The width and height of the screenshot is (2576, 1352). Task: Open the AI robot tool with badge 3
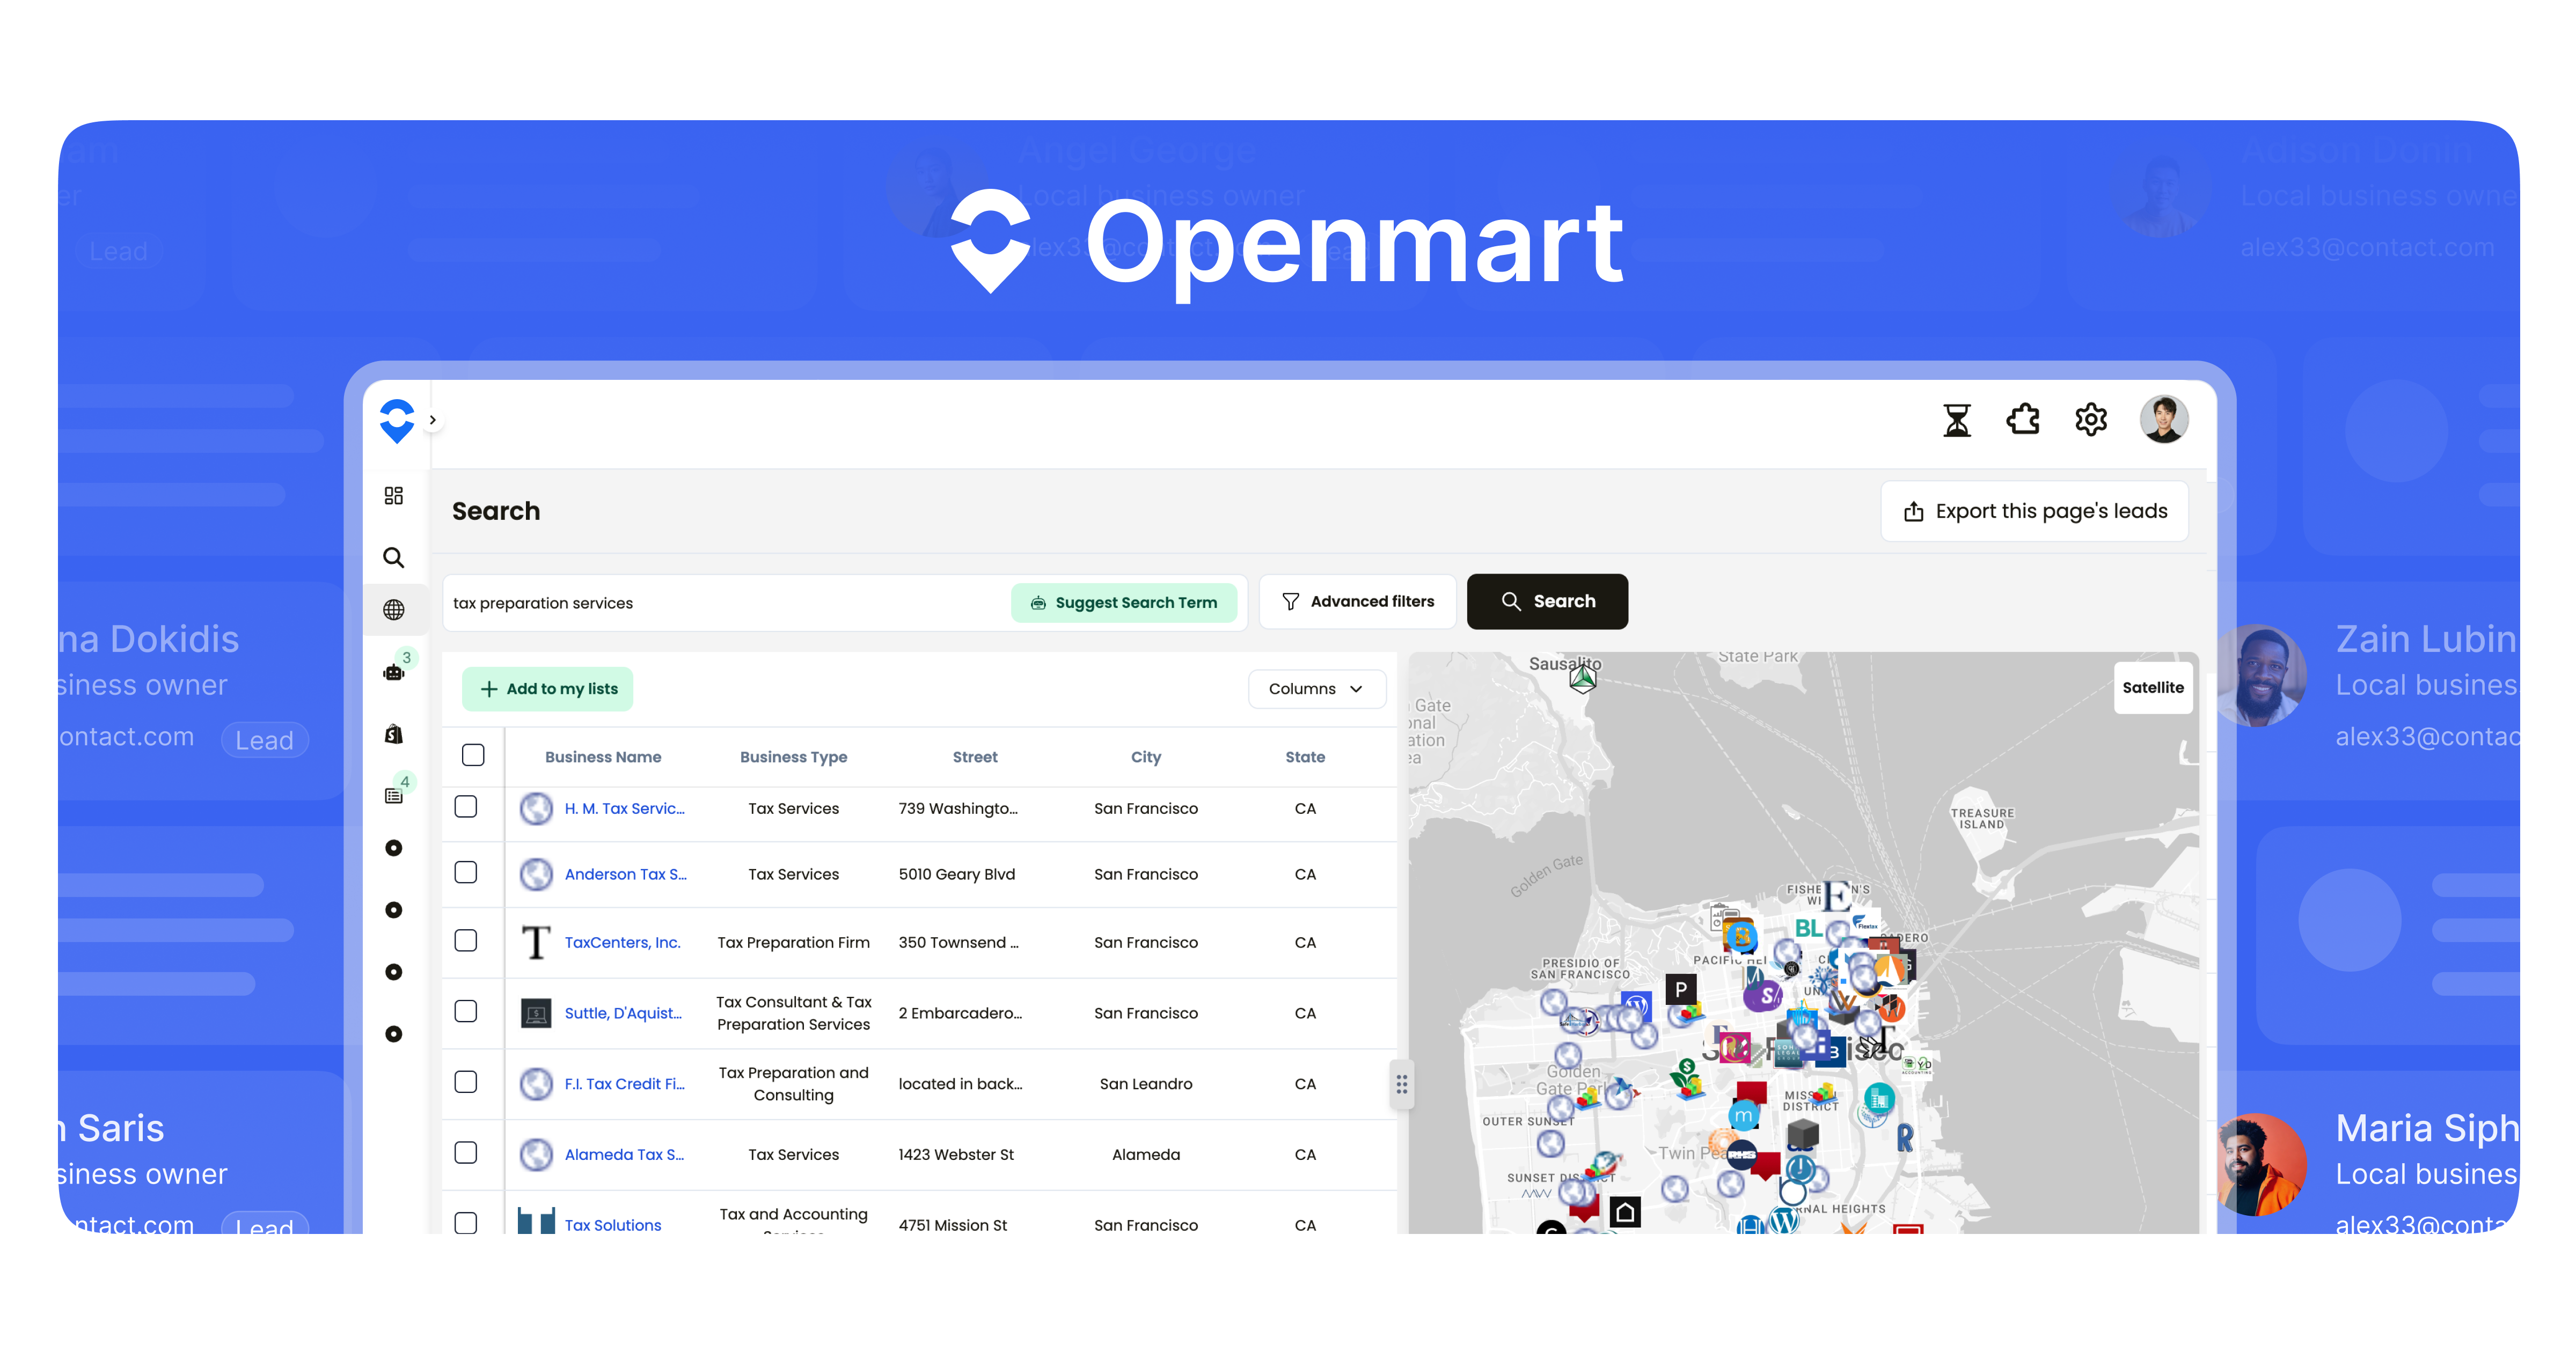click(x=394, y=672)
